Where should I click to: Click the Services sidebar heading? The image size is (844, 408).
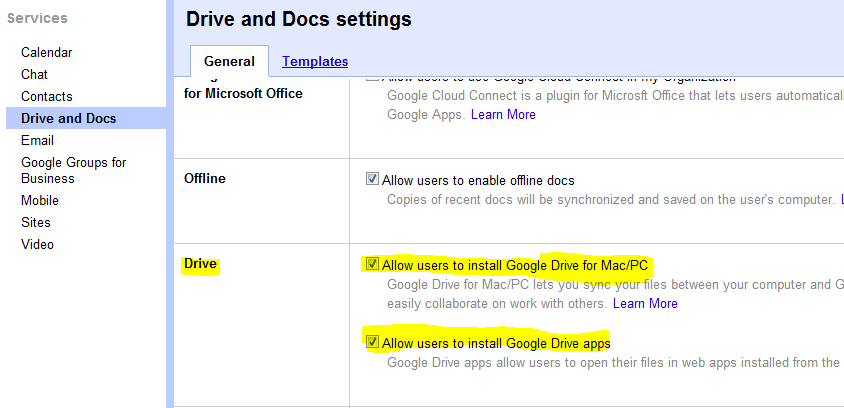[37, 18]
